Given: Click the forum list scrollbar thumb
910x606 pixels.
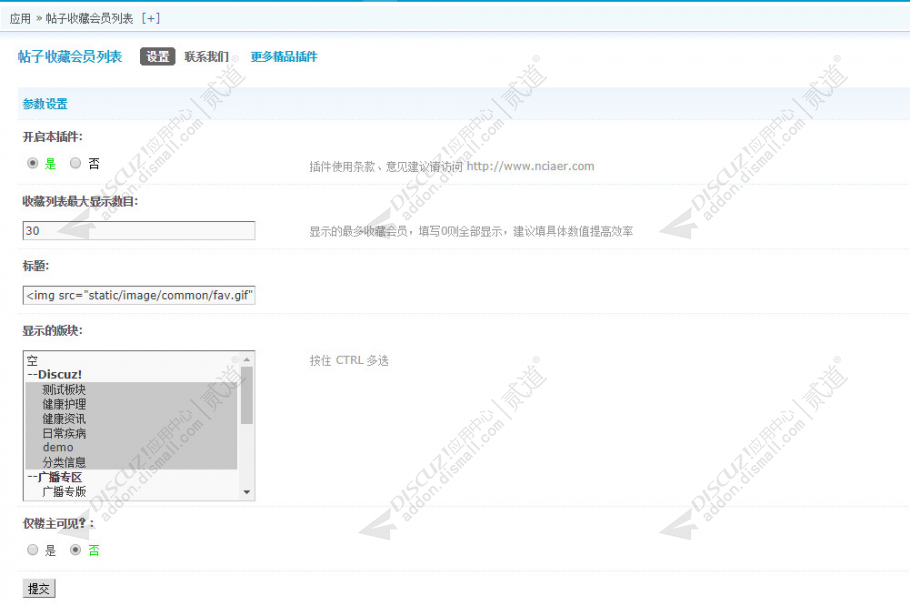Looking at the screenshot, I should (x=247, y=395).
